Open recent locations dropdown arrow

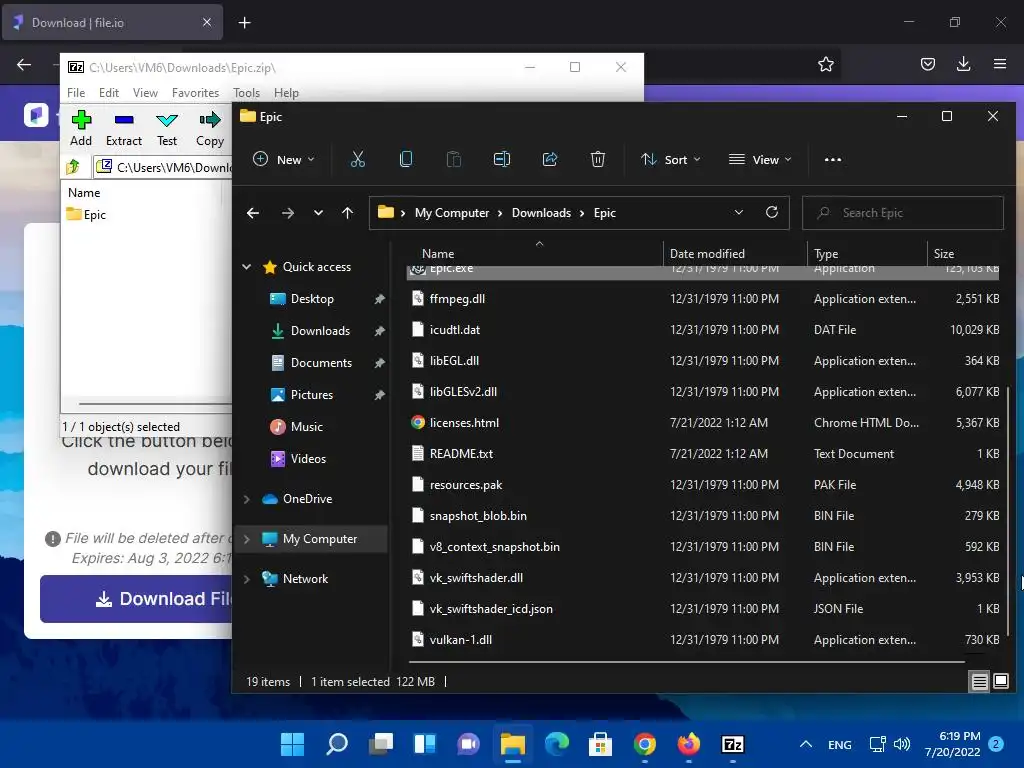point(318,213)
